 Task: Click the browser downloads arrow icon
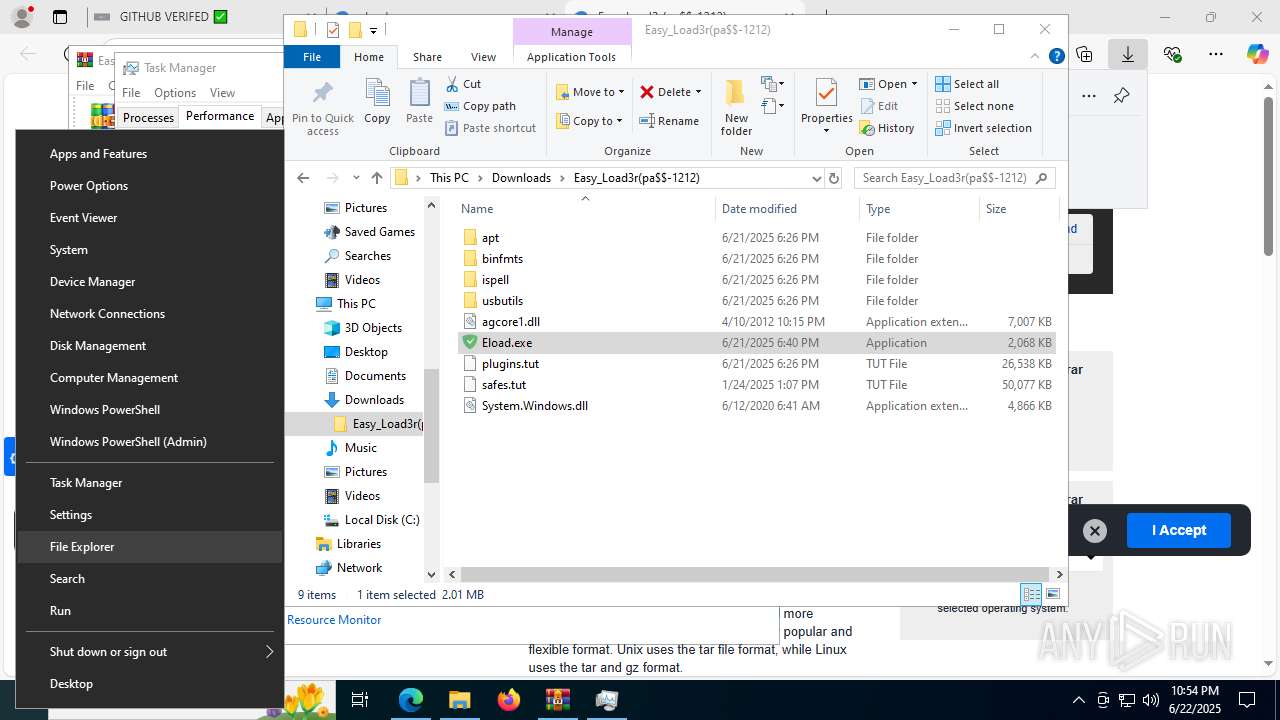pos(1127,55)
